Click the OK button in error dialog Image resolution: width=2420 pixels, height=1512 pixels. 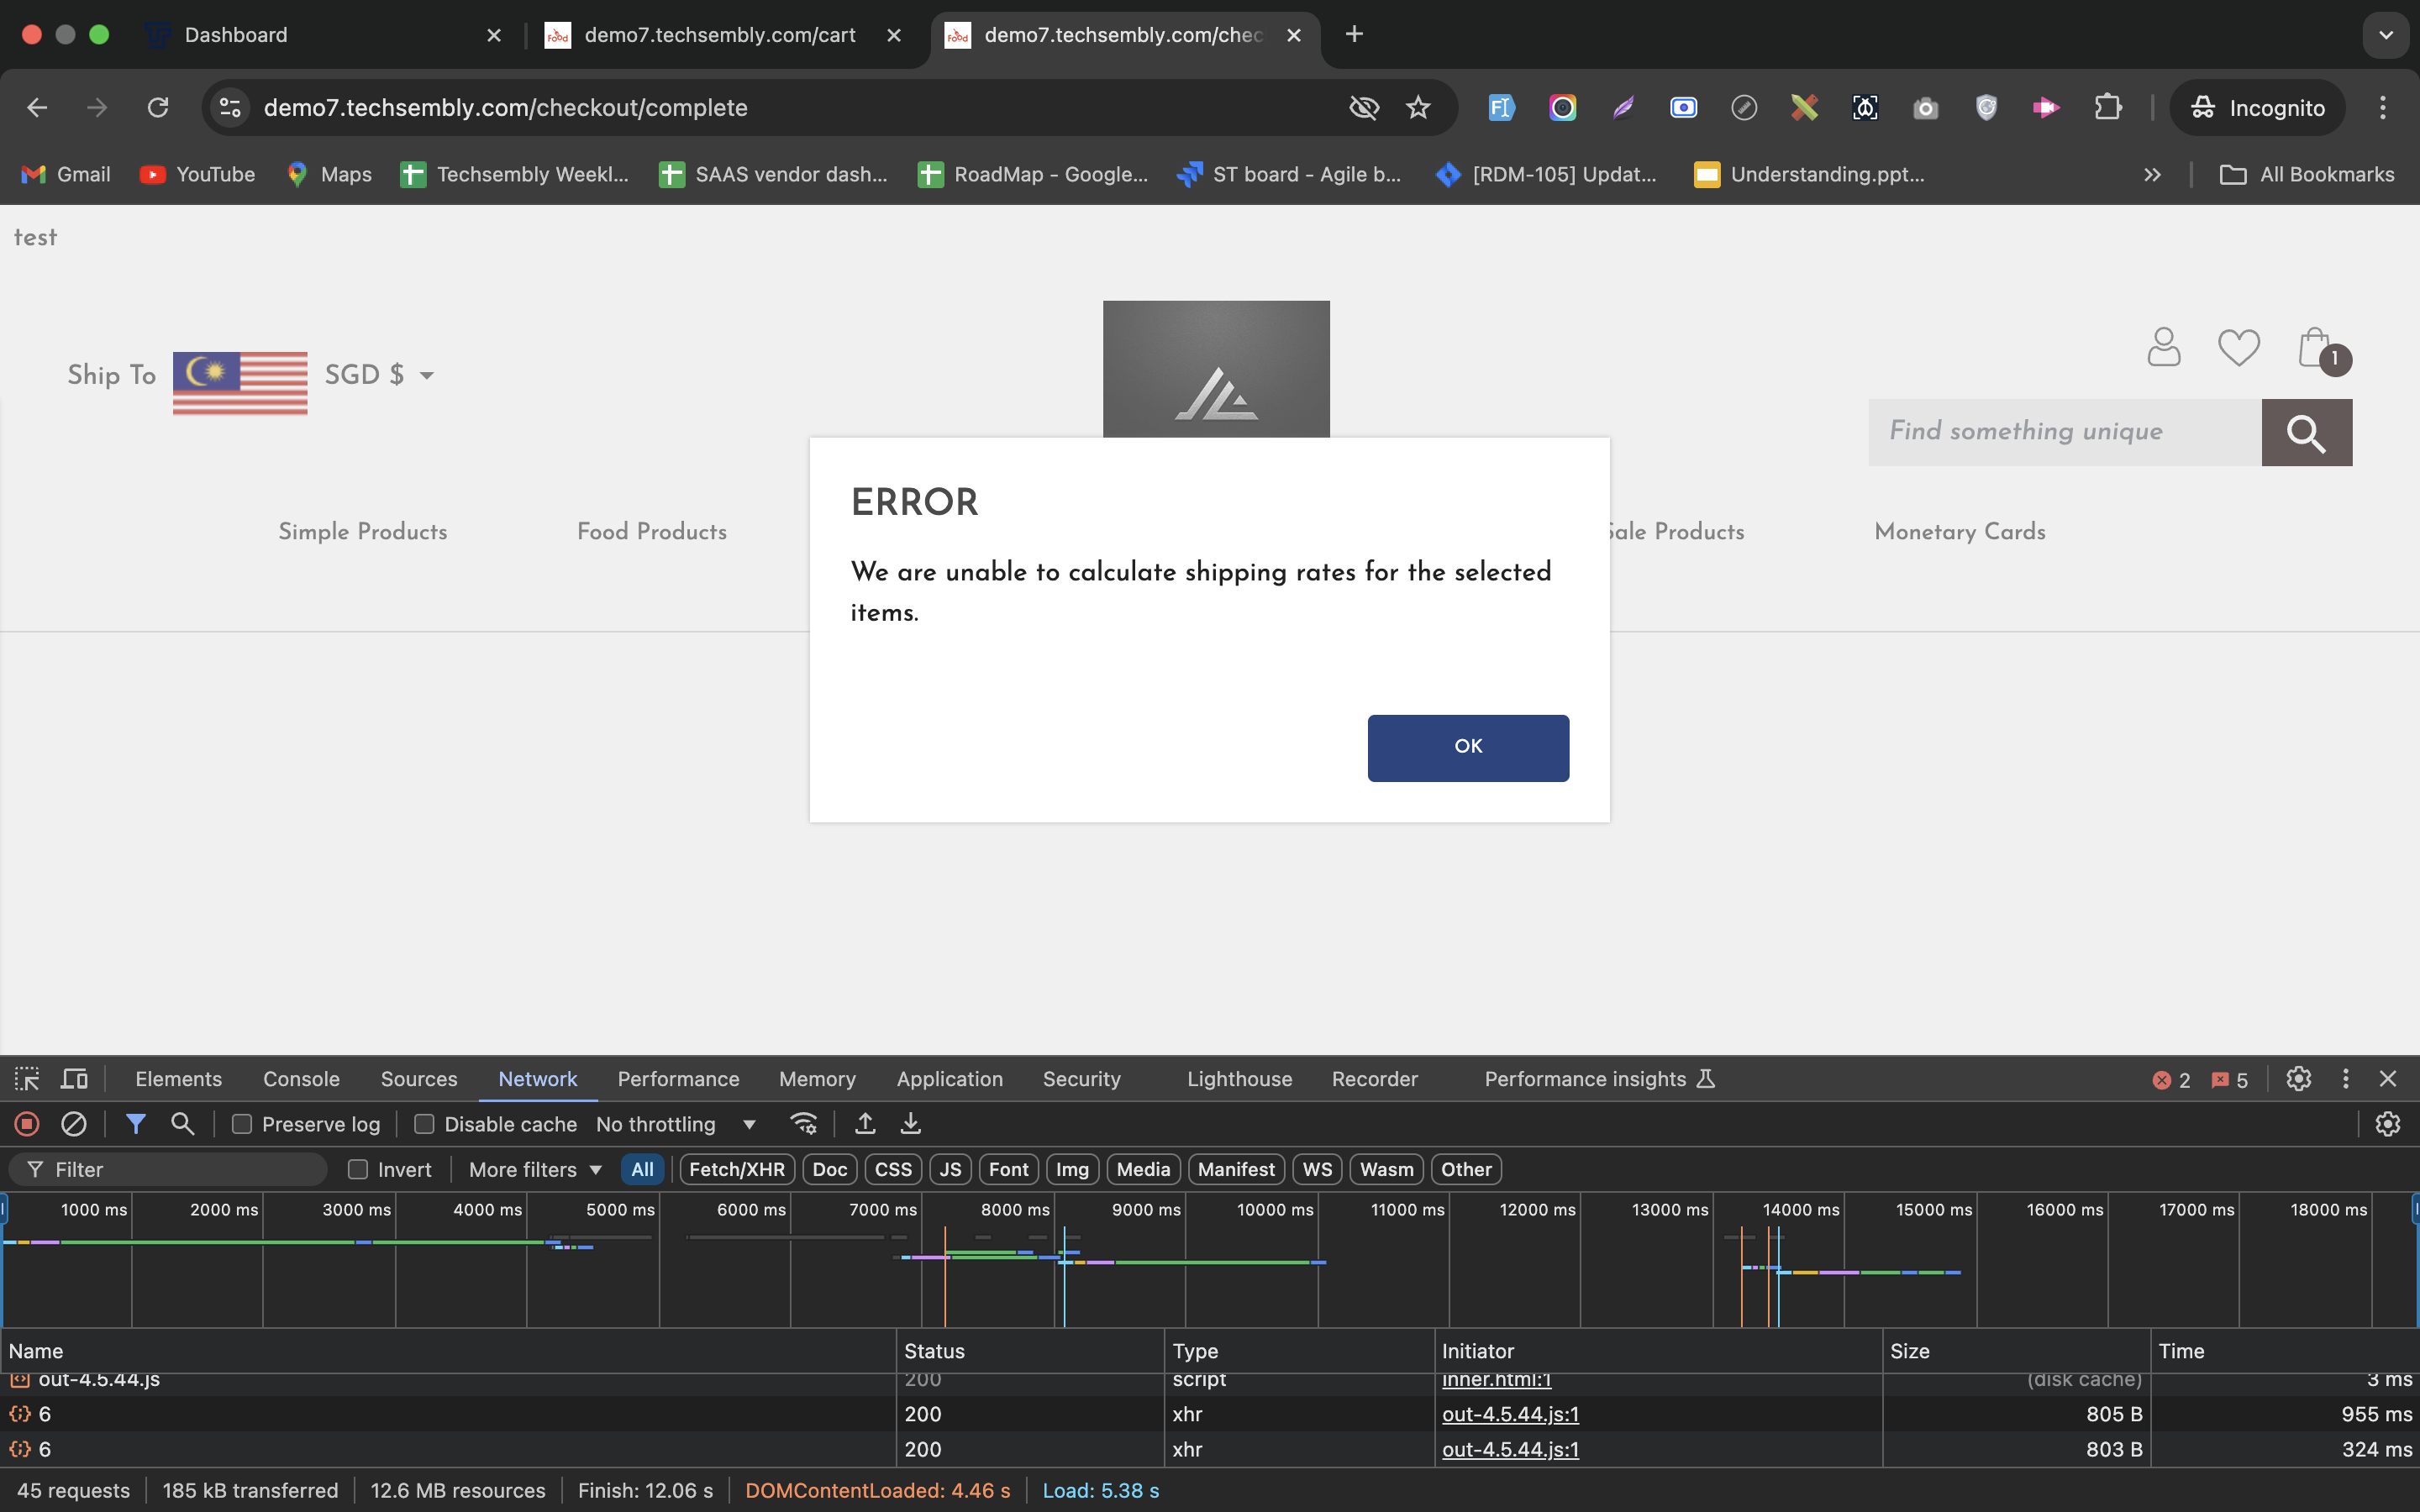coord(1468,747)
